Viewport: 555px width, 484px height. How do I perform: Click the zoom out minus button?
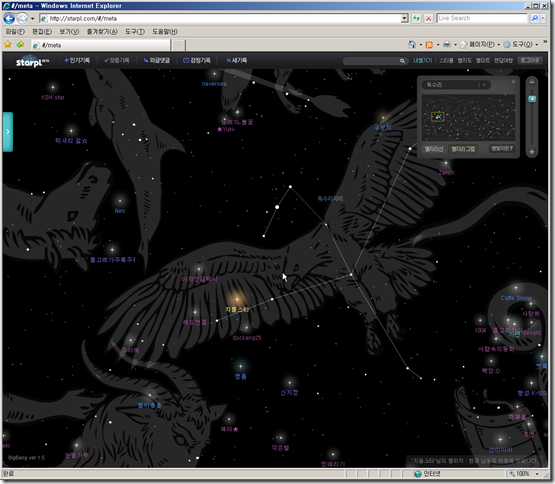pos(532,82)
